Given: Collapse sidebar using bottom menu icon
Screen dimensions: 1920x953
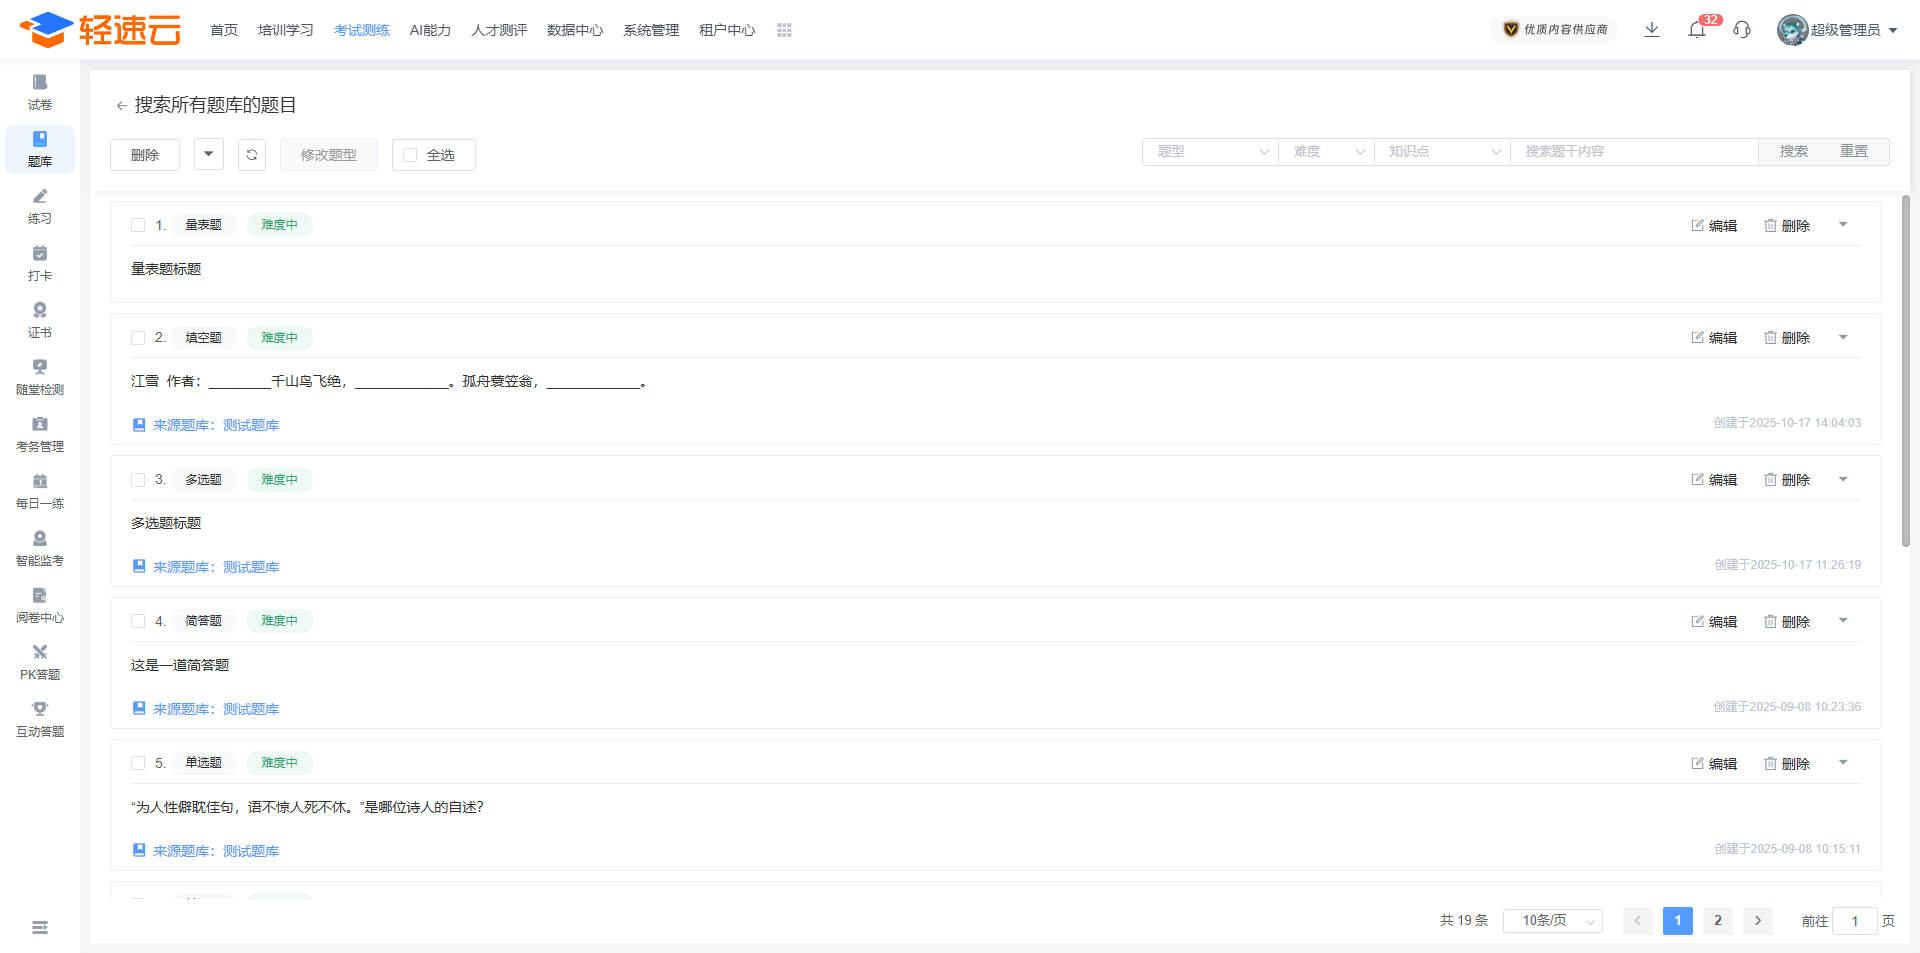Looking at the screenshot, I should pos(40,928).
